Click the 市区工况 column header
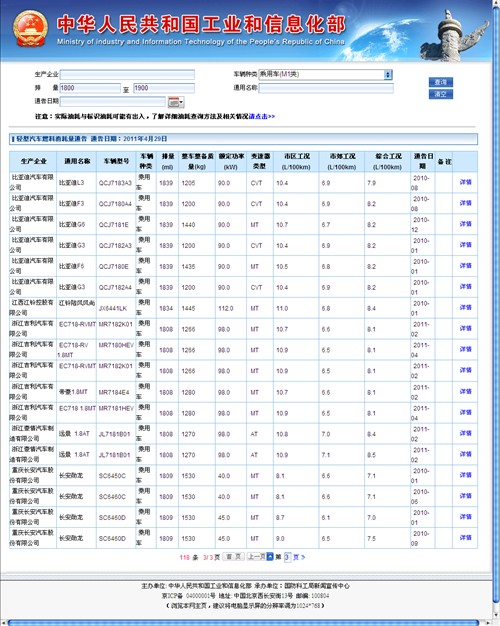Screen dimensions: 500x626 (x=296, y=161)
